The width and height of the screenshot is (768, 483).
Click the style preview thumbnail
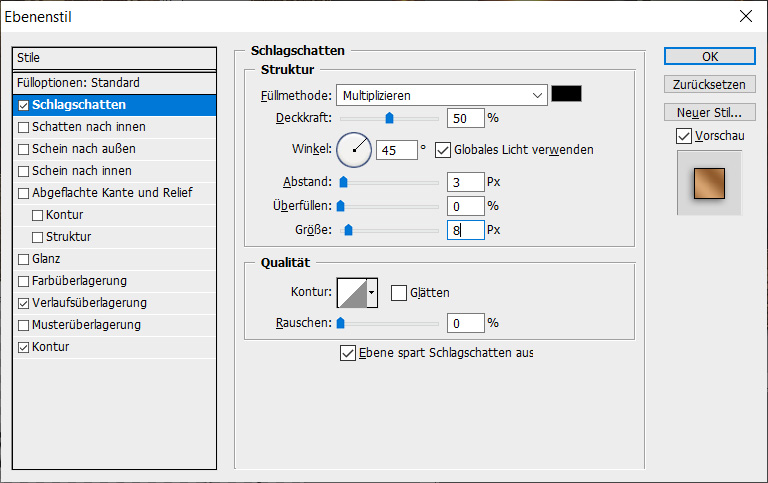[x=709, y=183]
